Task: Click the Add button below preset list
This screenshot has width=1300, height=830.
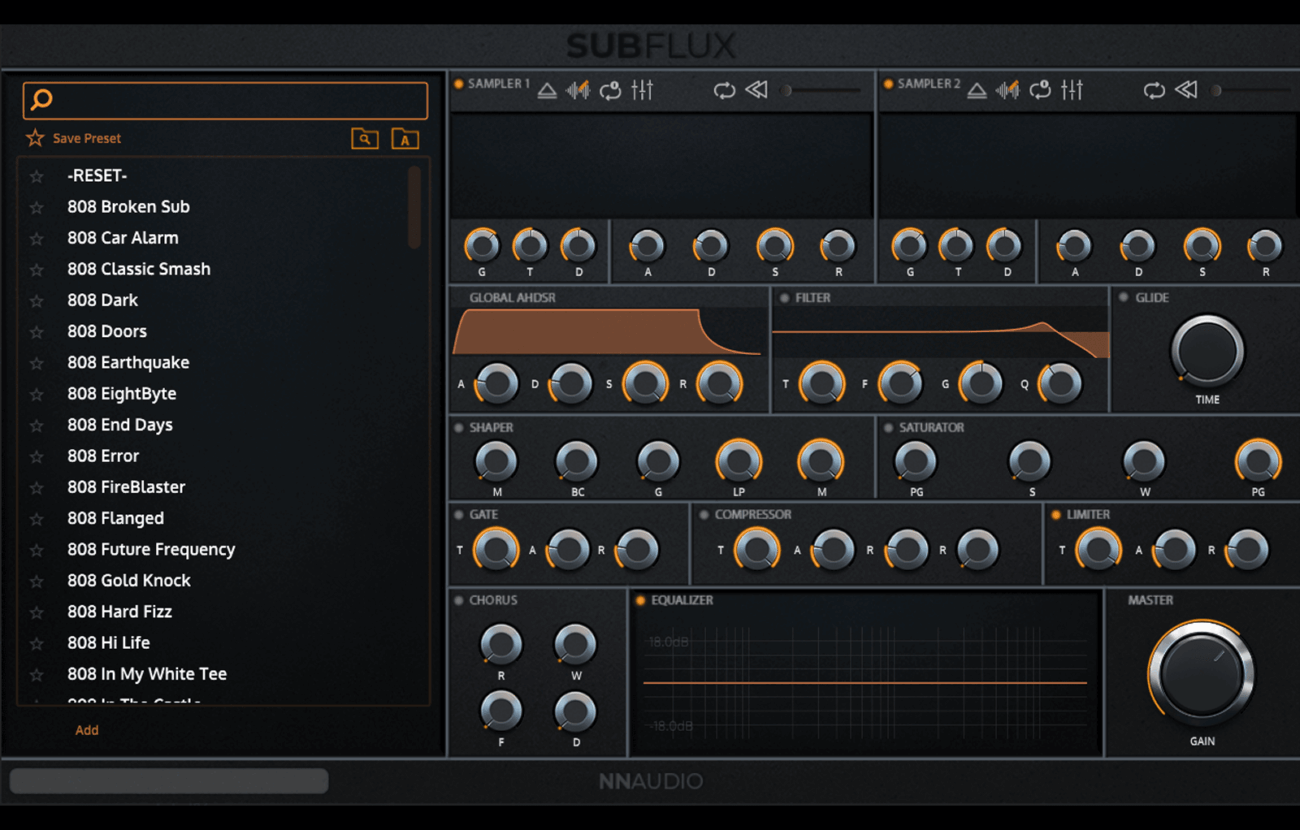Action: pos(87,730)
